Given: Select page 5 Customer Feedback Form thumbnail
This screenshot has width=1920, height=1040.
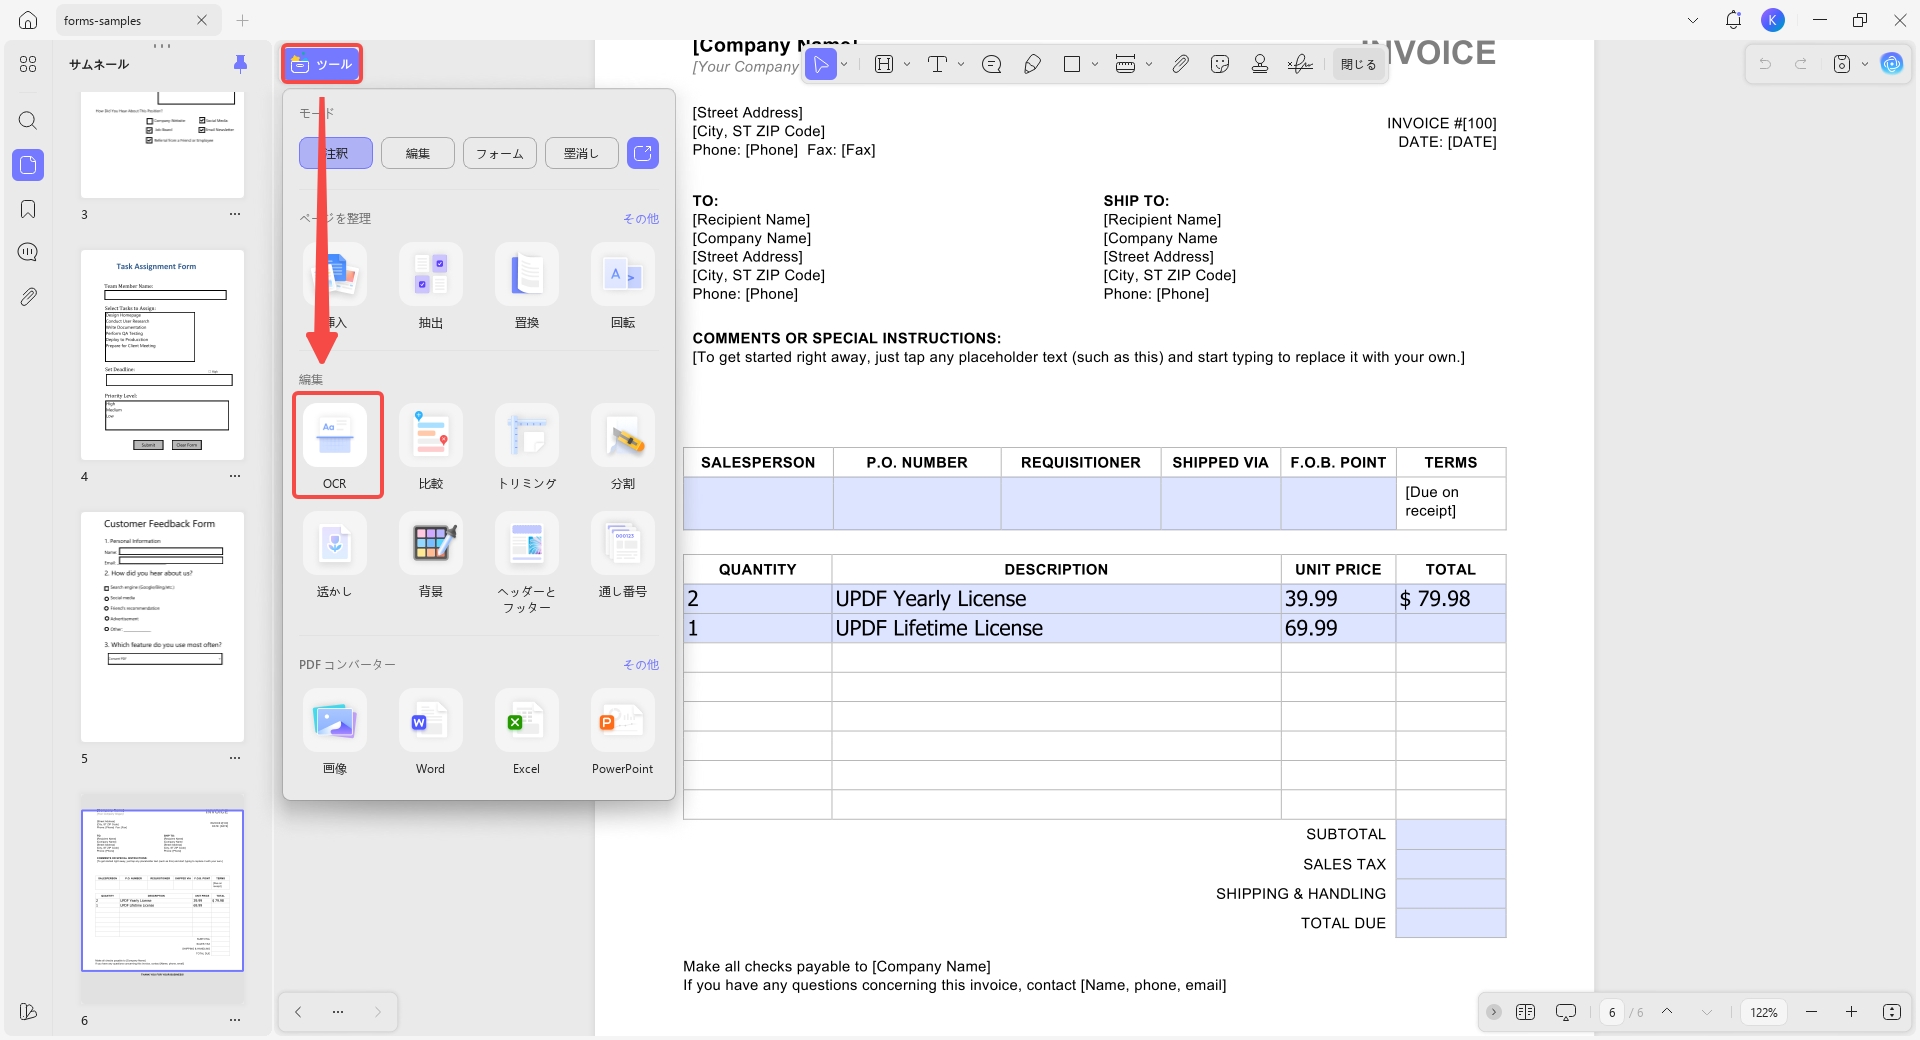Looking at the screenshot, I should point(162,627).
